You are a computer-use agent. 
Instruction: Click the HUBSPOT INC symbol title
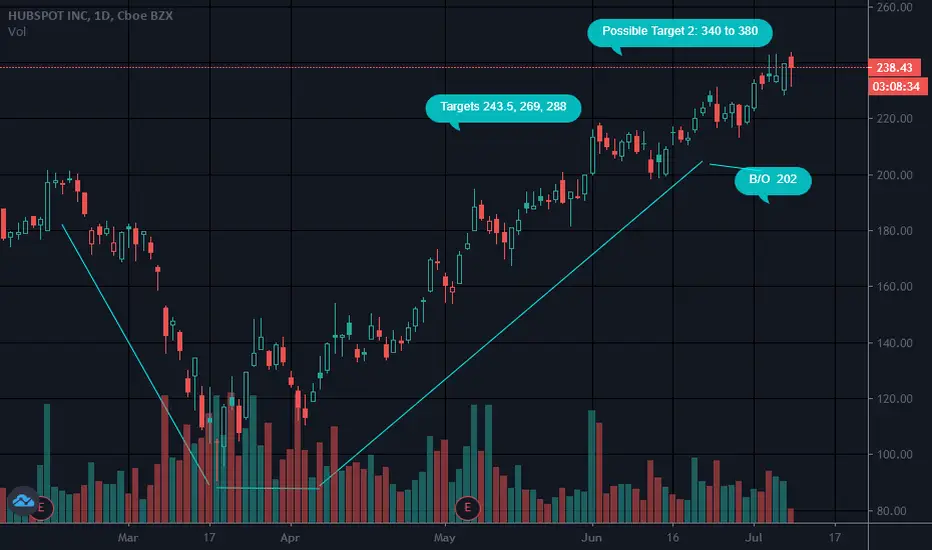point(48,16)
